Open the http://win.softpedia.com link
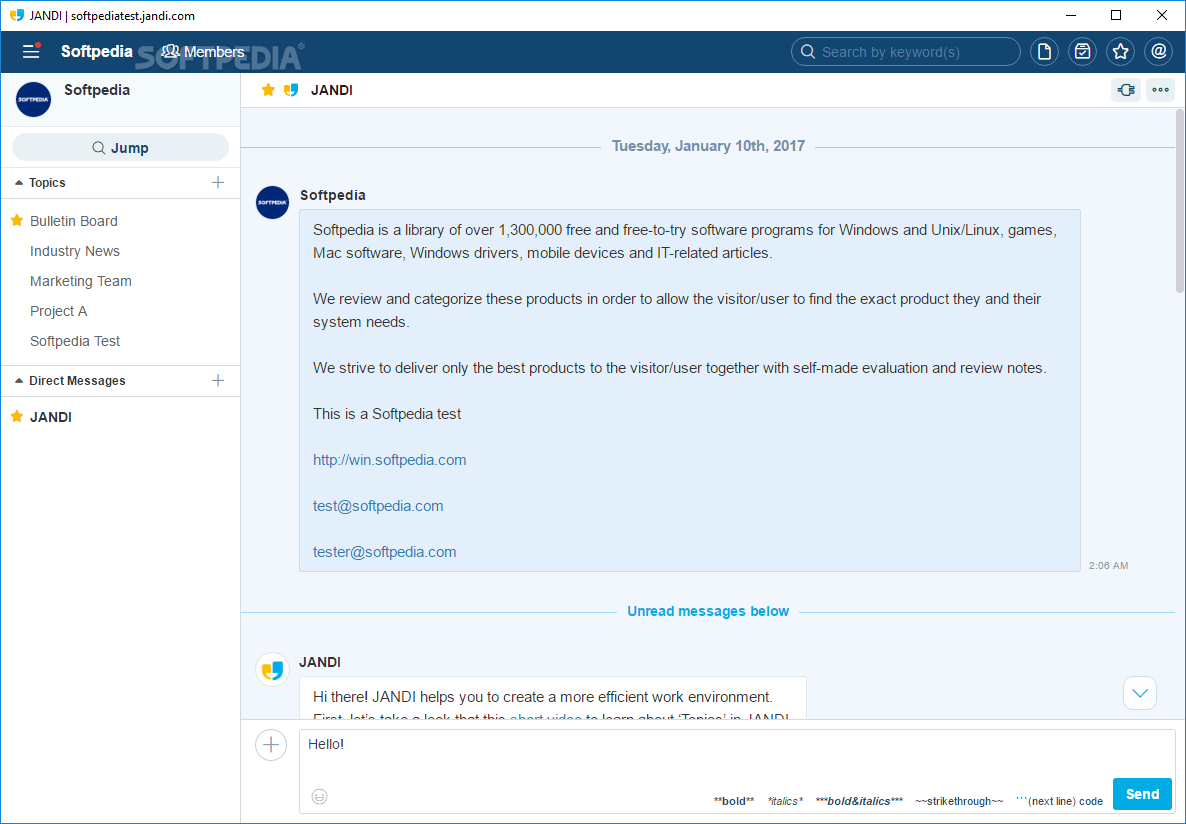1186x824 pixels. coord(390,460)
